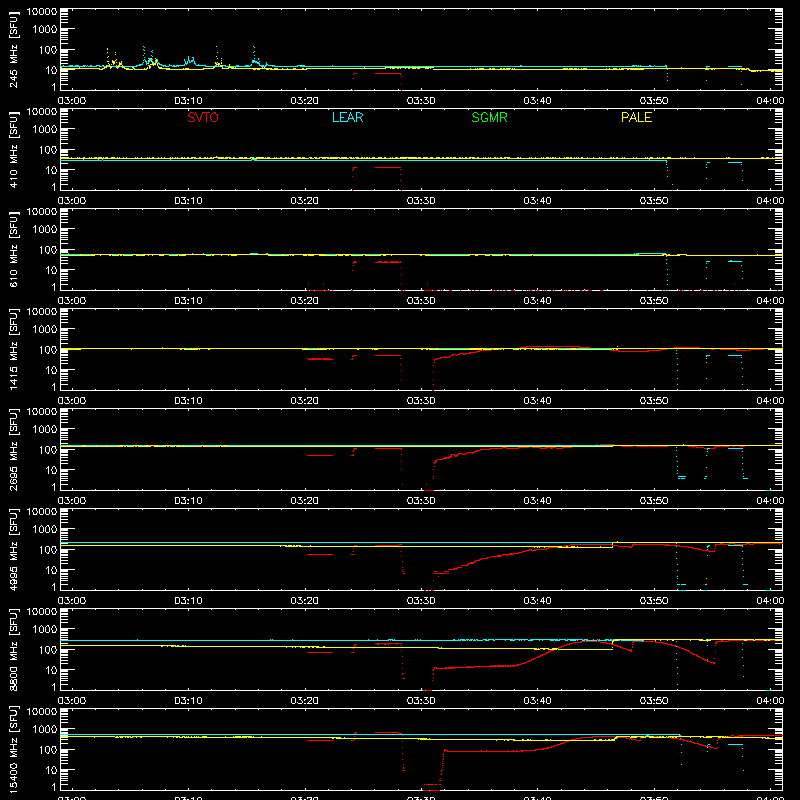Click the green SGMR station legend label
The width and height of the screenshot is (800, 800).
tap(489, 117)
